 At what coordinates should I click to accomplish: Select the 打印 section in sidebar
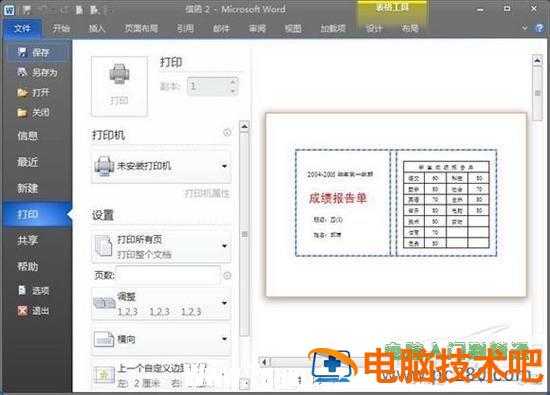click(x=37, y=214)
